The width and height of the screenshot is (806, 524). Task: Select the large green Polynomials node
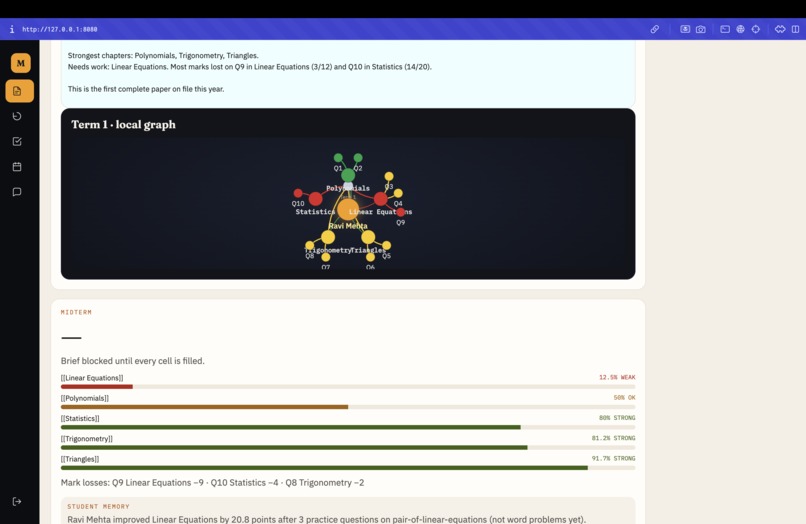click(x=348, y=175)
